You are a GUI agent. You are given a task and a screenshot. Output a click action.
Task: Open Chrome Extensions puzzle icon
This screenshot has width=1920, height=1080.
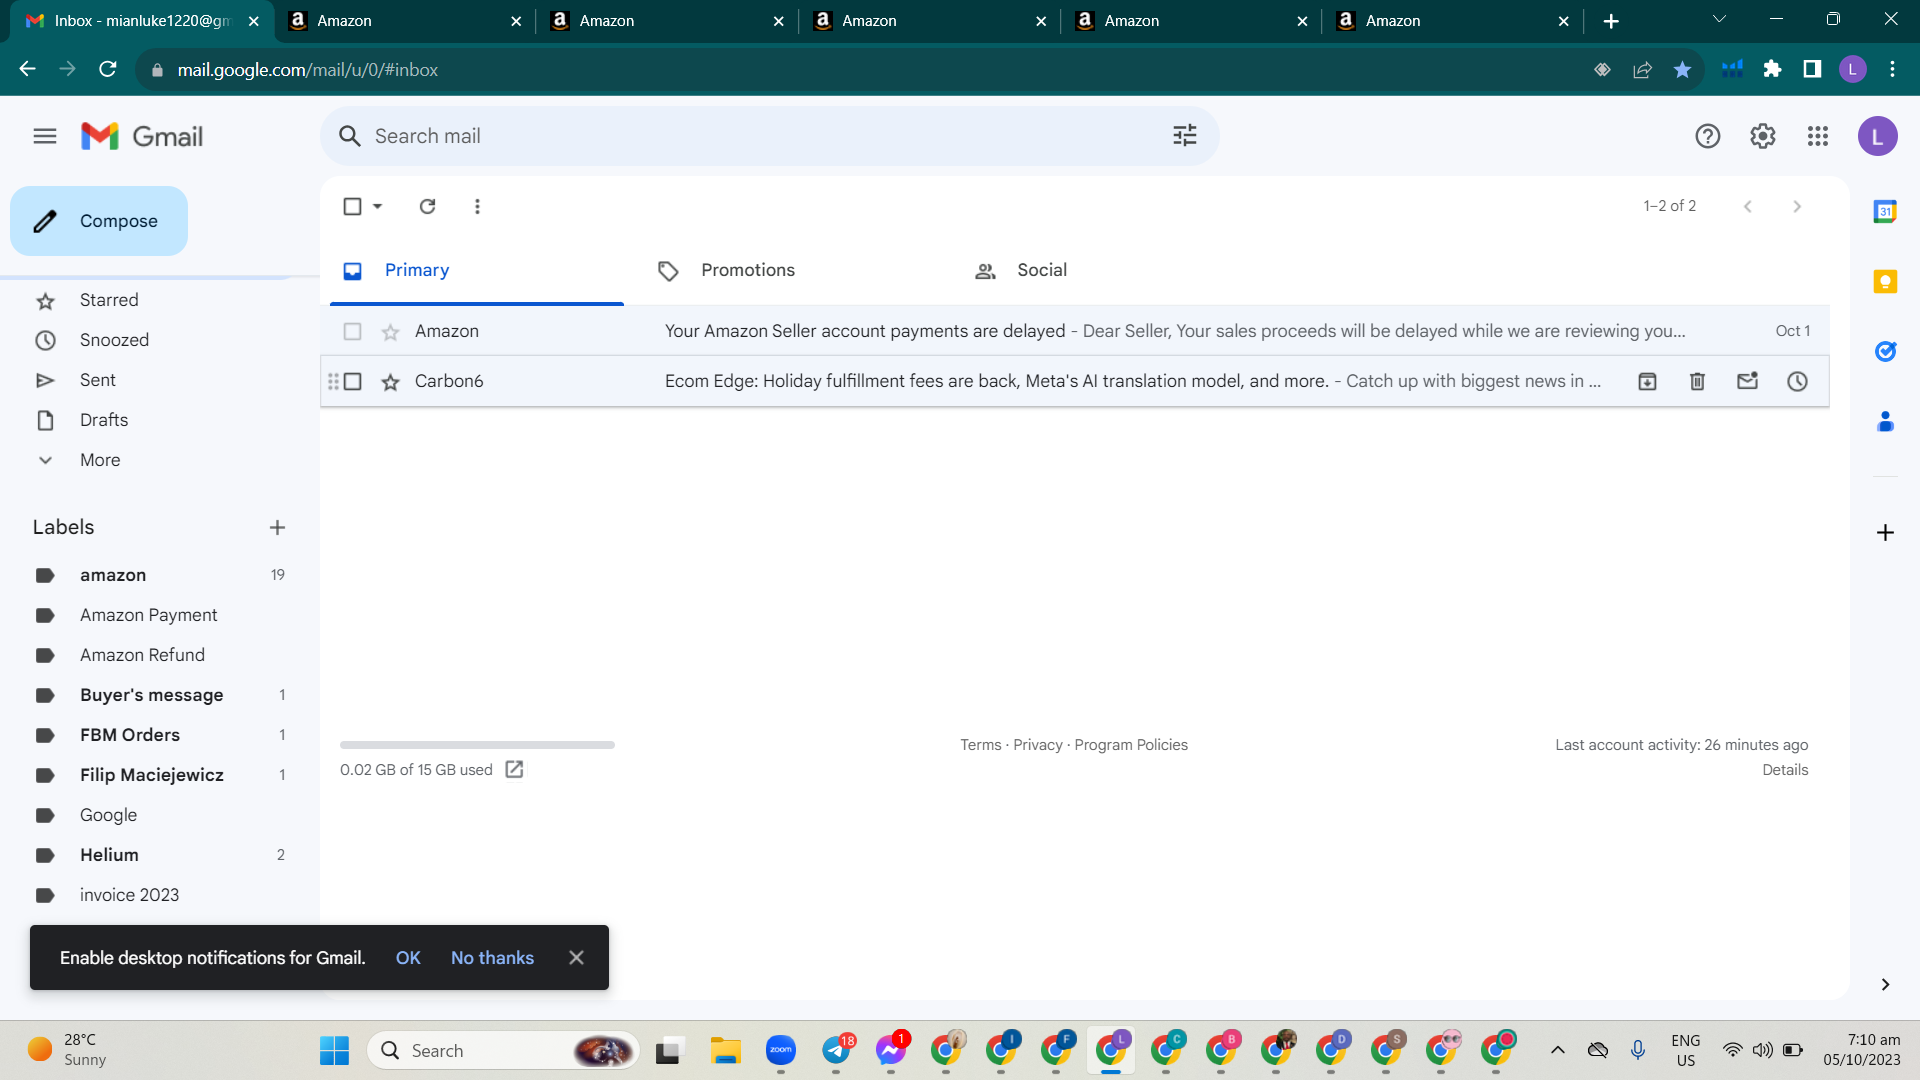(x=1772, y=69)
